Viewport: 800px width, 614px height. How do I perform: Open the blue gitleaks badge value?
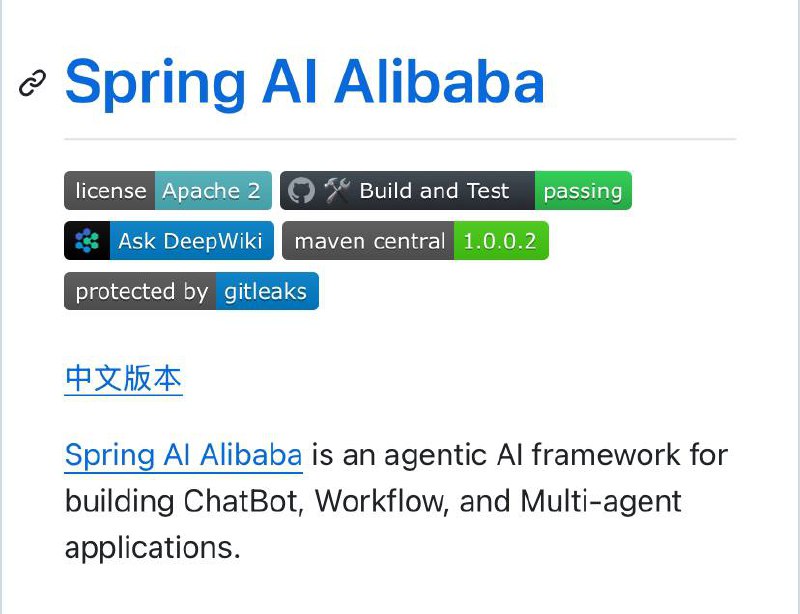click(x=267, y=291)
